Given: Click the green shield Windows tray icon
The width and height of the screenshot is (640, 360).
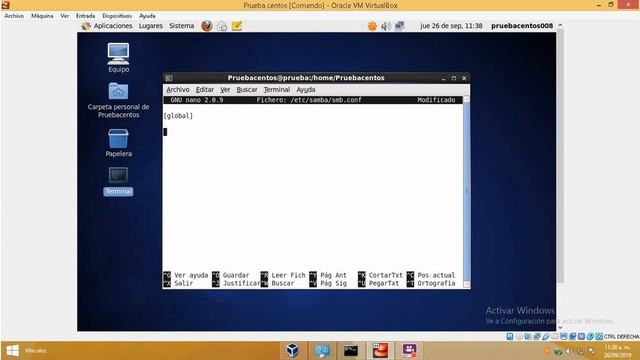Looking at the screenshot, I should pyautogui.click(x=558, y=351).
